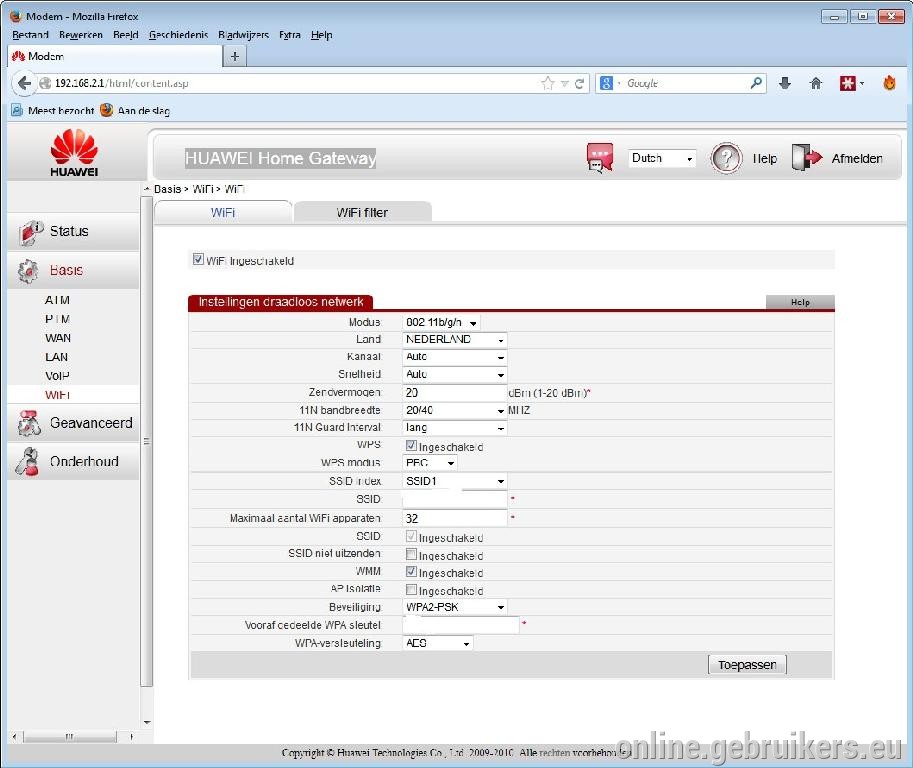Click the Help question mark icon
Image resolution: width=913 pixels, height=768 pixels.
[x=726, y=158]
